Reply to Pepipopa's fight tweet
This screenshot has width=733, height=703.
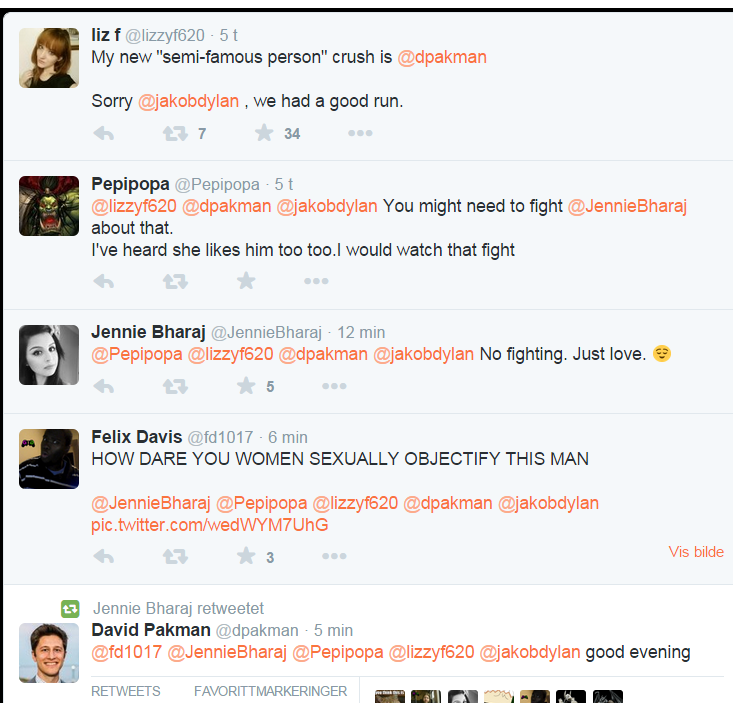tap(103, 282)
